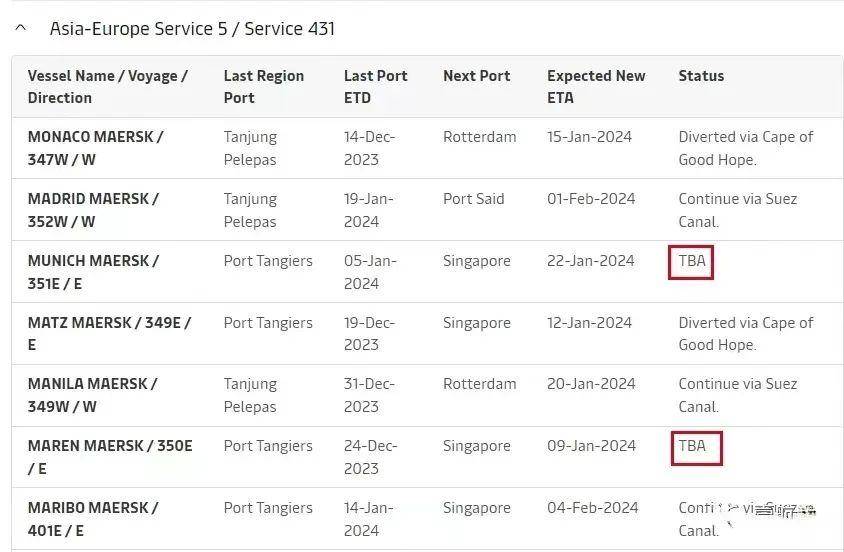Select the MARIBO MAERSK / 401E vessel name
The width and height of the screenshot is (844, 552).
[93, 519]
